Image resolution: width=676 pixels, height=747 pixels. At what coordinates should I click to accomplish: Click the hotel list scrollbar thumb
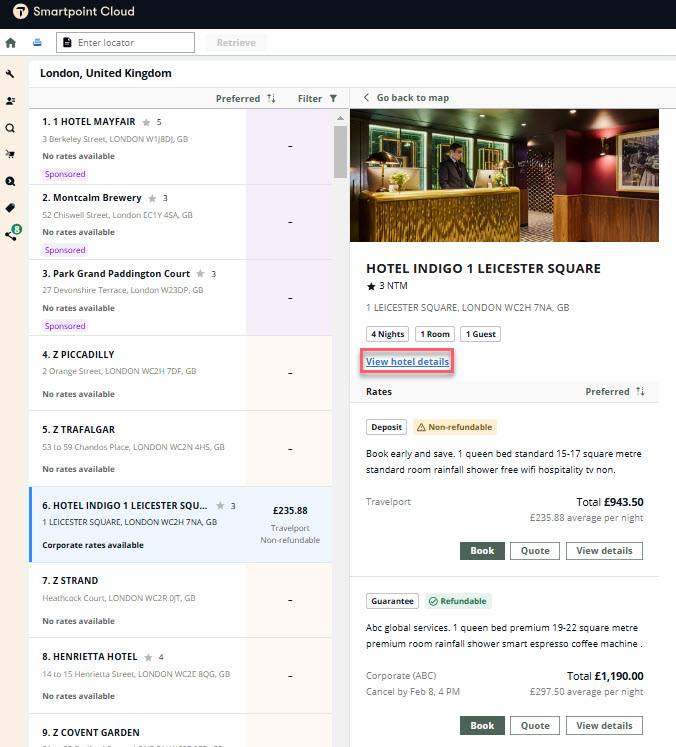pos(340,151)
